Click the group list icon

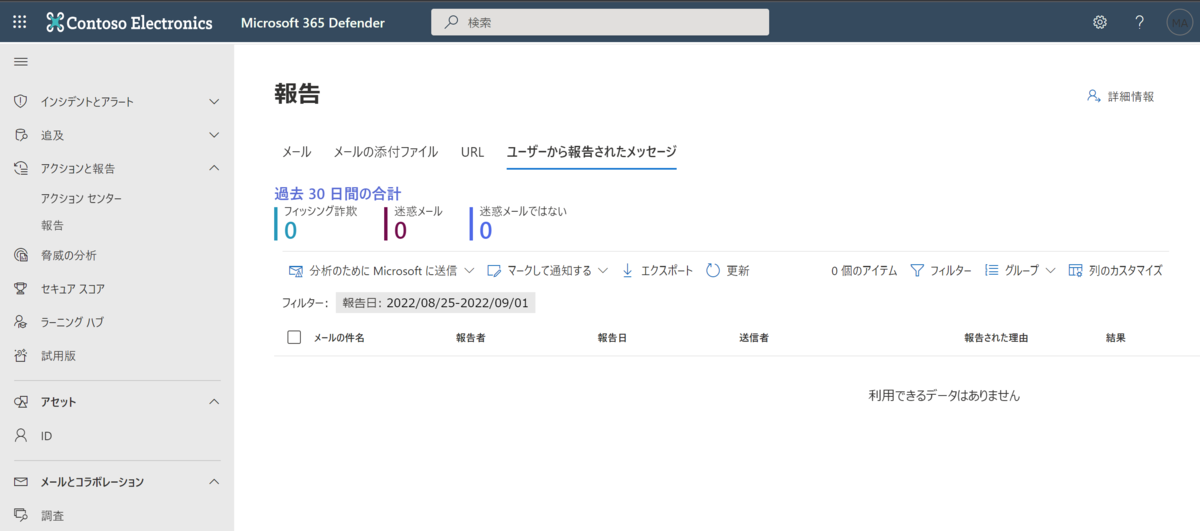click(x=992, y=270)
